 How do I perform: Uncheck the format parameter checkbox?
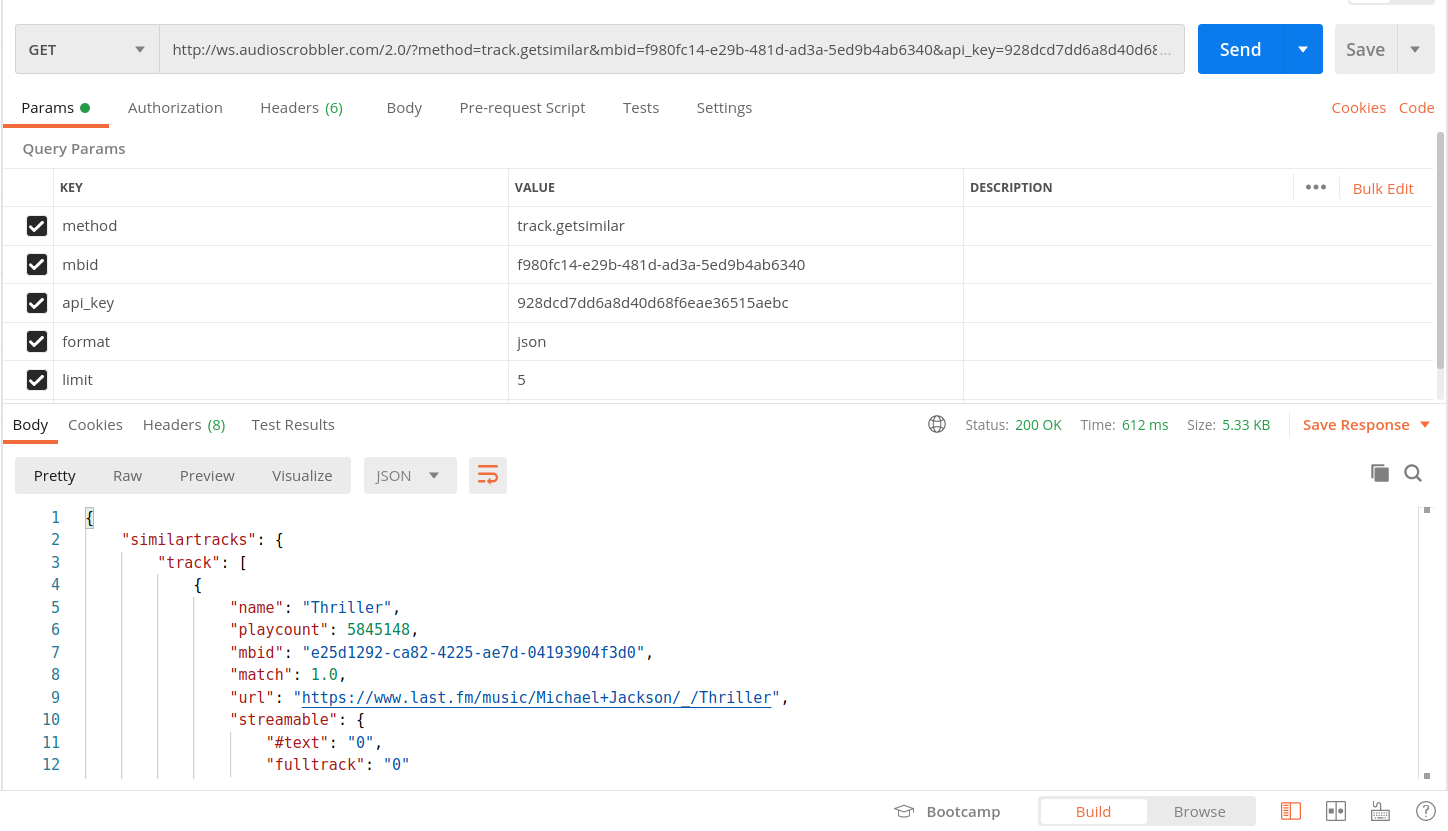tap(37, 342)
